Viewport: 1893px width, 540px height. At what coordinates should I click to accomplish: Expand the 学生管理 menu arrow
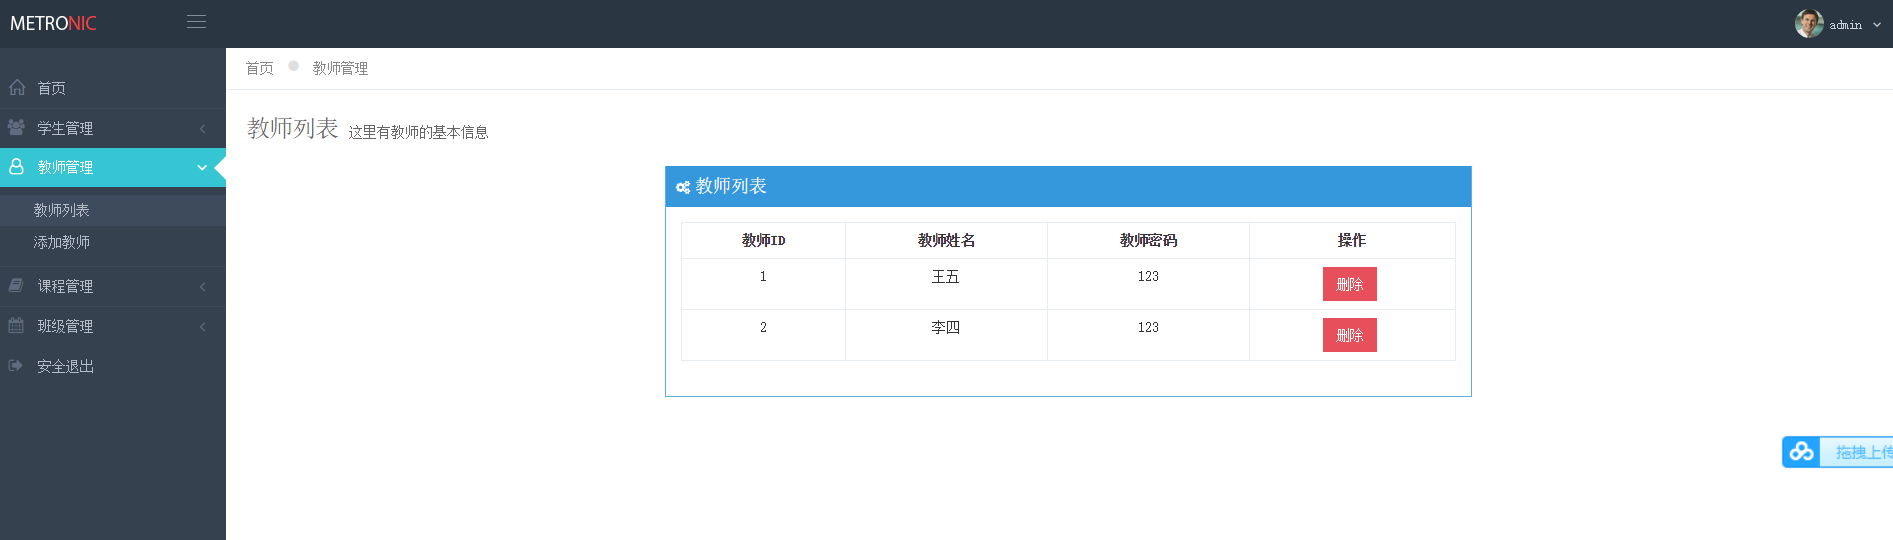coord(202,128)
